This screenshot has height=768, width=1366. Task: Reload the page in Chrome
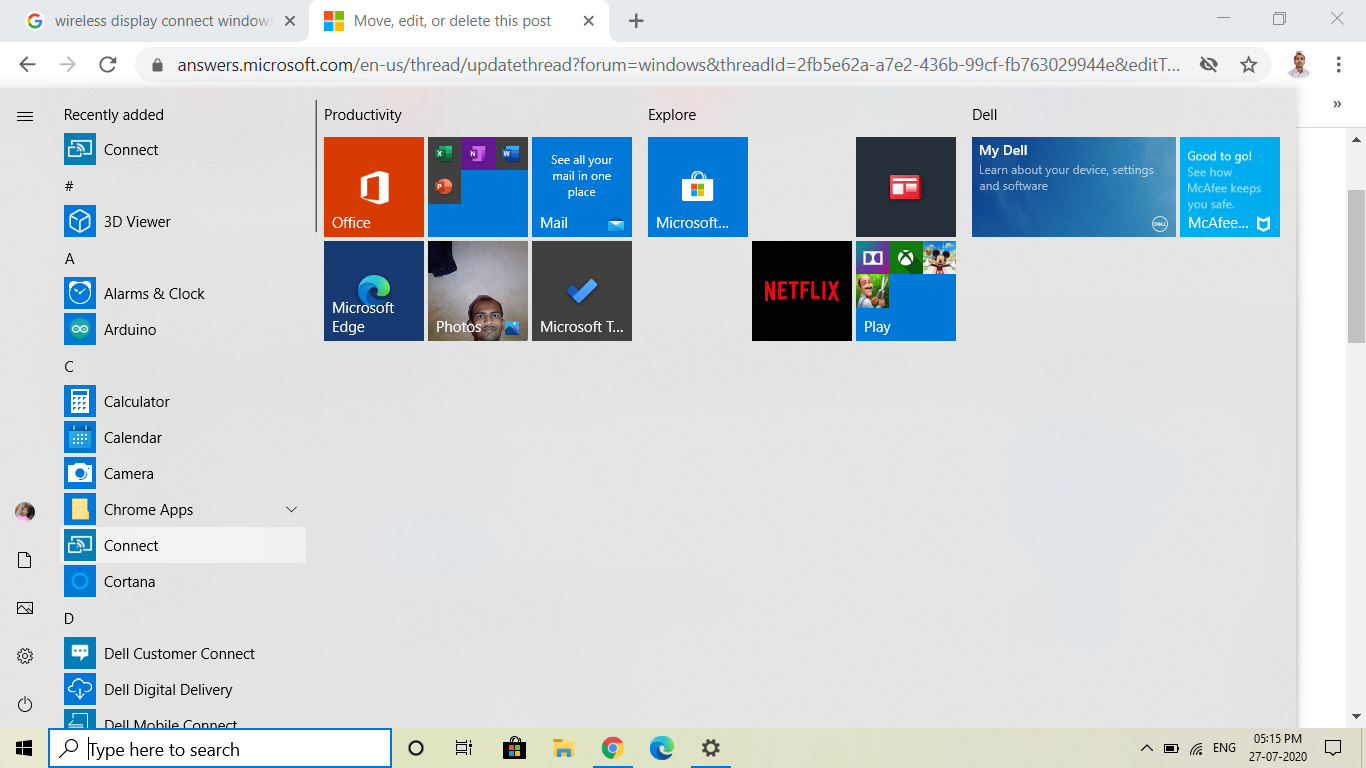click(x=108, y=64)
